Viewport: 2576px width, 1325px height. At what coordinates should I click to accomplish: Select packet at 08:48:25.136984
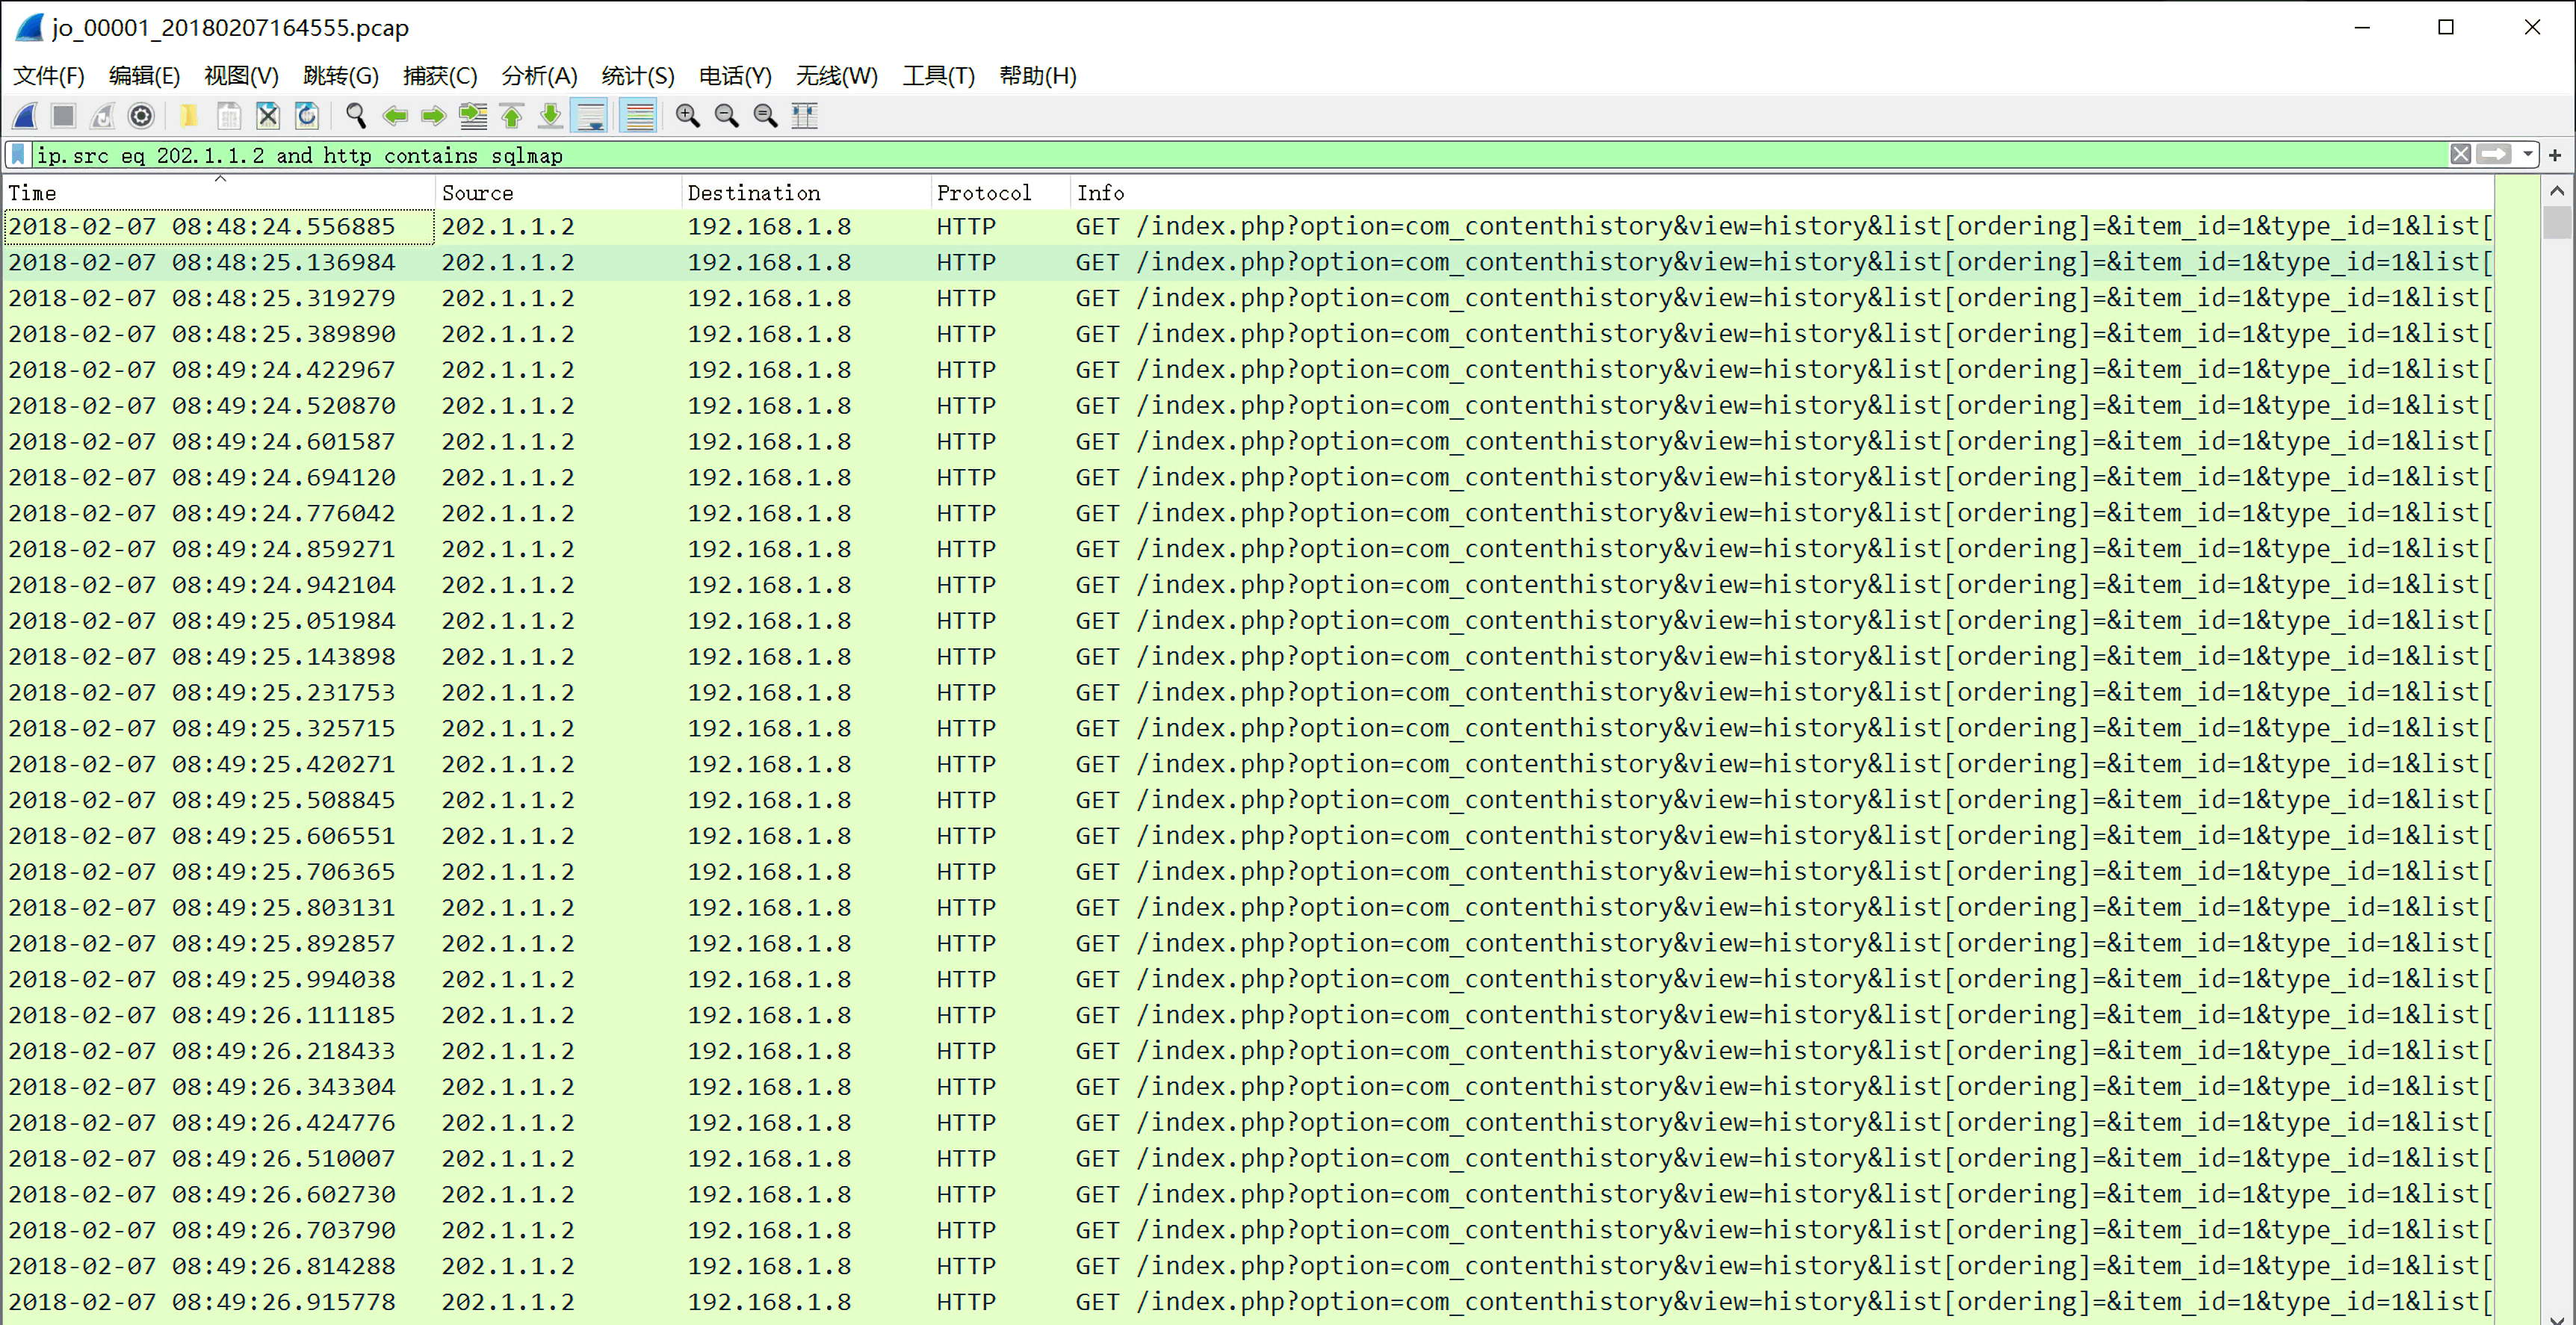point(1248,263)
